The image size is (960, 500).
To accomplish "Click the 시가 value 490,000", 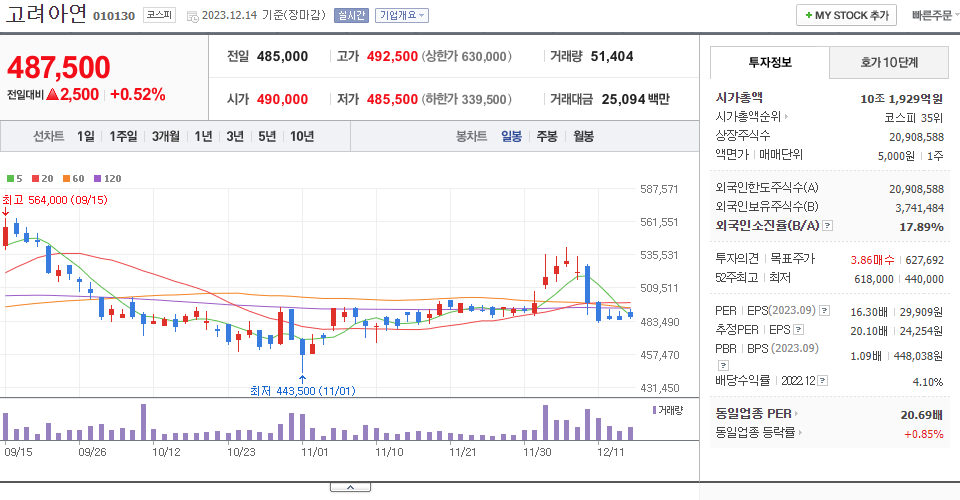I will [282, 99].
